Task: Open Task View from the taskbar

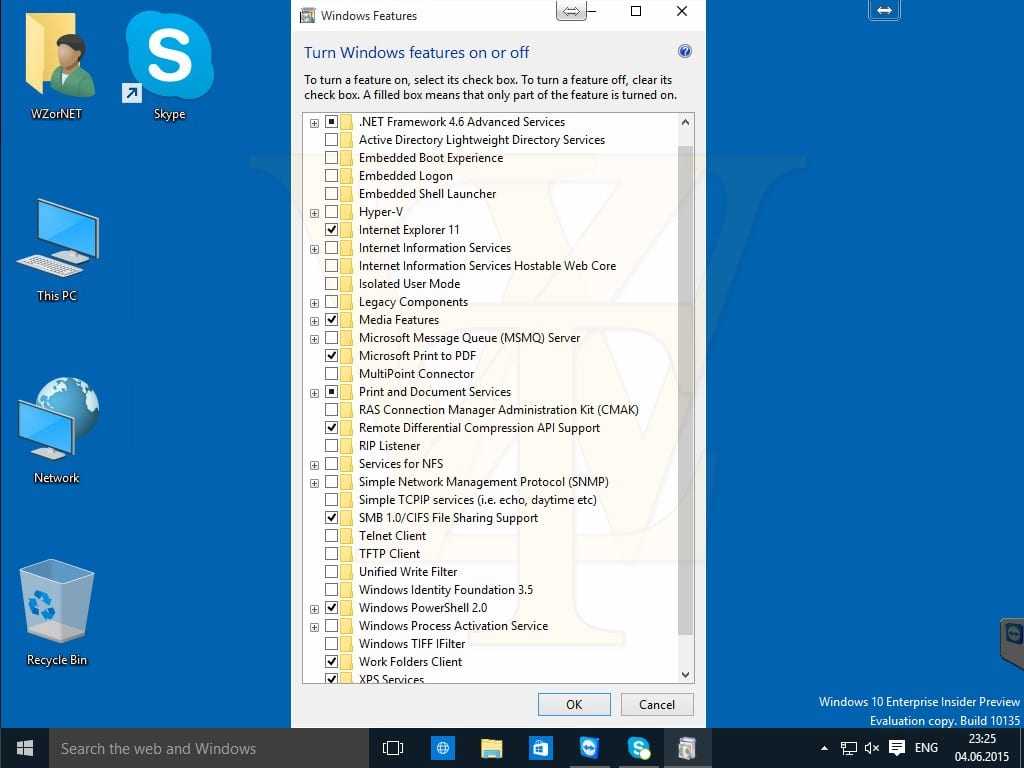Action: point(393,748)
